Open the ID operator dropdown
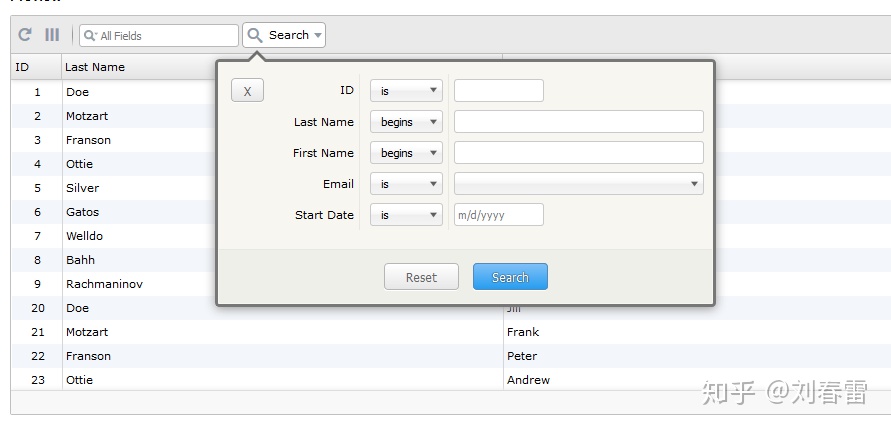This screenshot has width=891, height=429. tap(406, 91)
